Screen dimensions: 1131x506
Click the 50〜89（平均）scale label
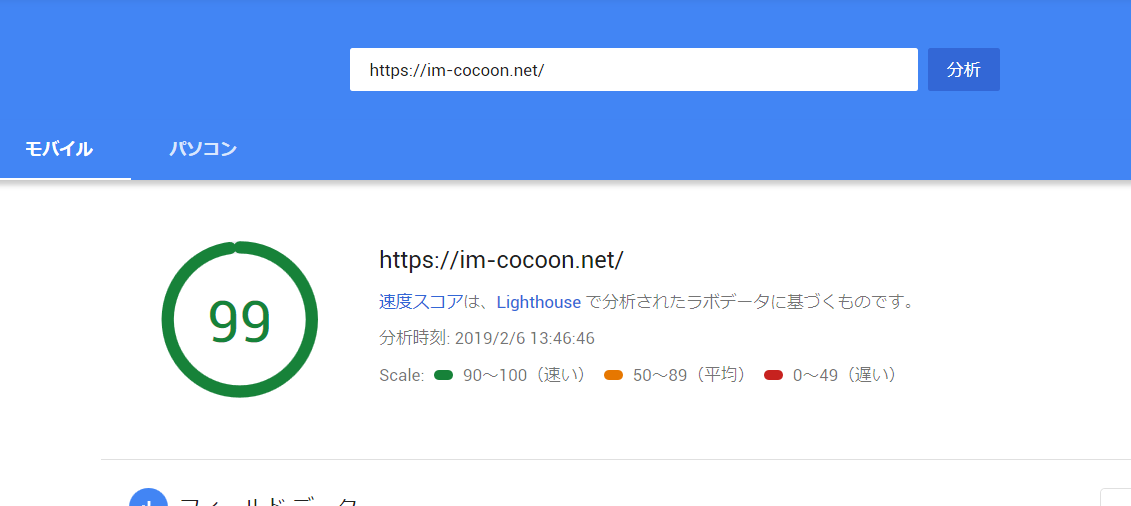point(690,375)
